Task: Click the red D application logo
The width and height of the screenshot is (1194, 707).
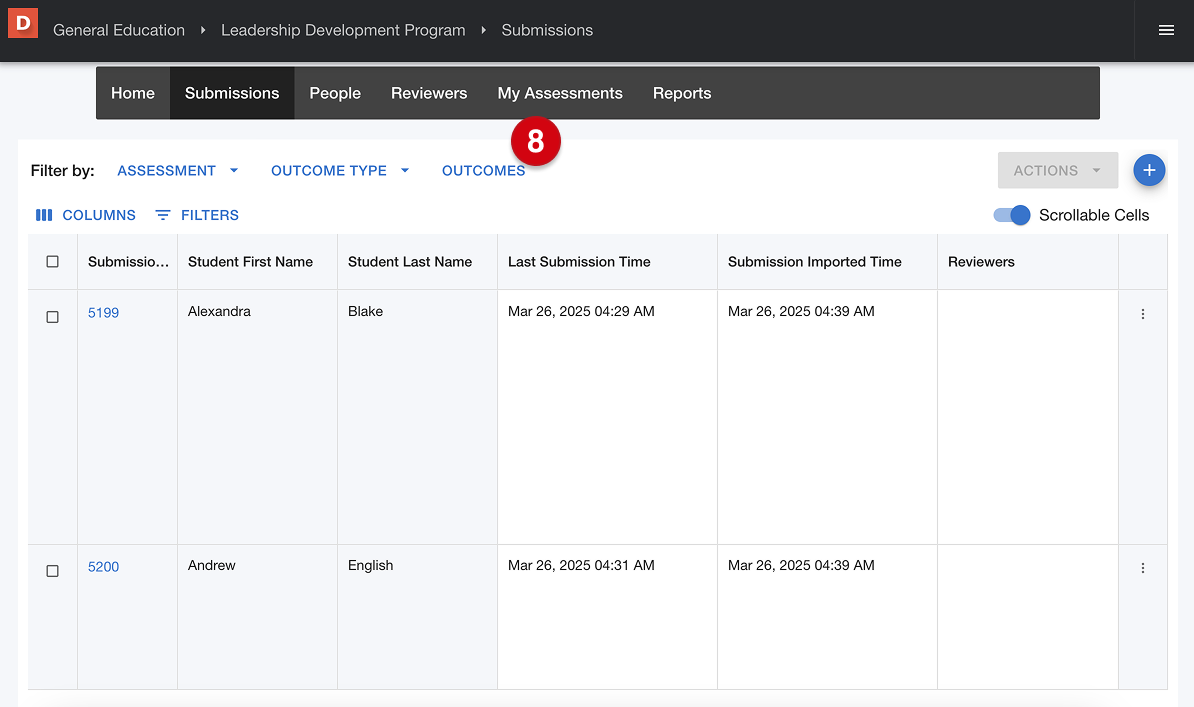Action: coord(23,23)
